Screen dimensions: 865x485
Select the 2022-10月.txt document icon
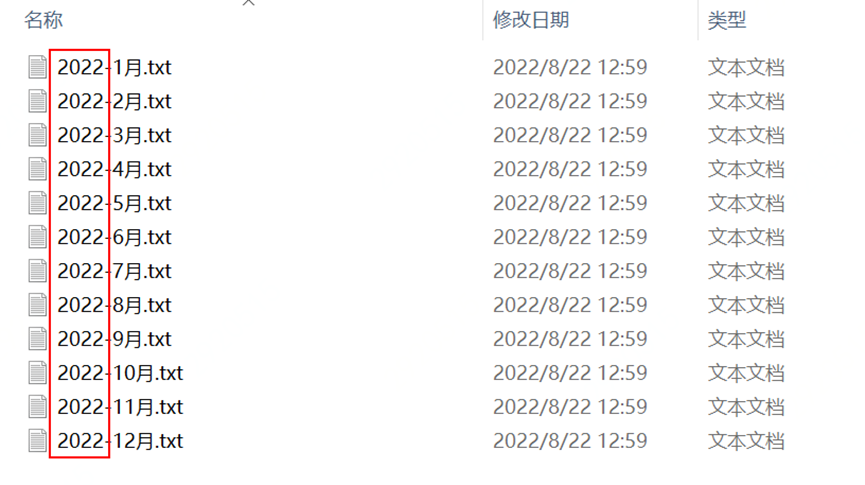tap(38, 373)
